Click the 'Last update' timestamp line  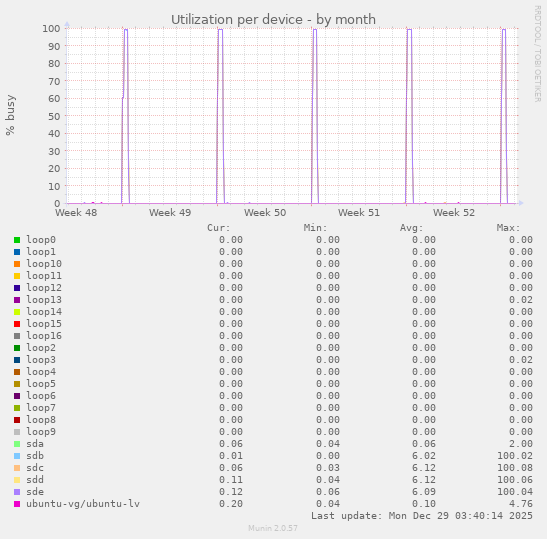tap(422, 516)
